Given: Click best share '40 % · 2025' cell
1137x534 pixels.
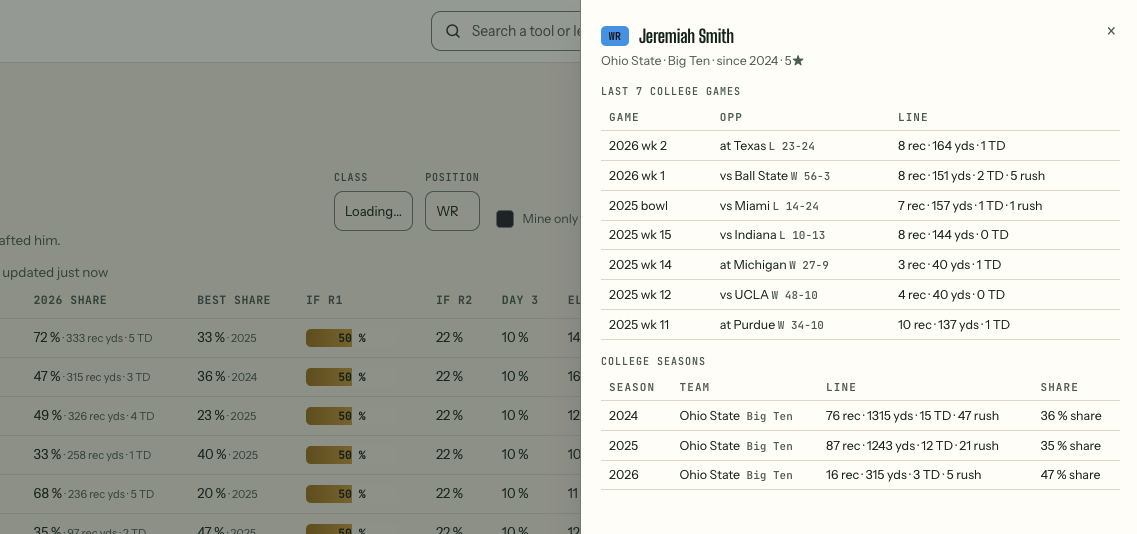Looking at the screenshot, I should pyautogui.click(x=228, y=455).
